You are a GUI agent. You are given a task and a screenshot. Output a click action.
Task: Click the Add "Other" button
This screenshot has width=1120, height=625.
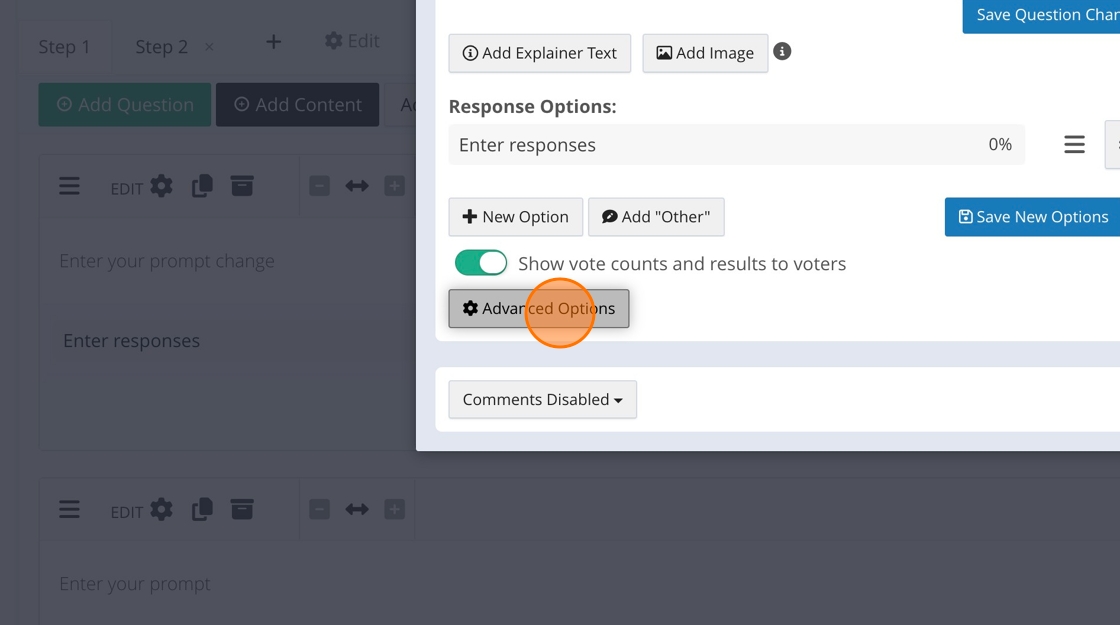click(656, 217)
